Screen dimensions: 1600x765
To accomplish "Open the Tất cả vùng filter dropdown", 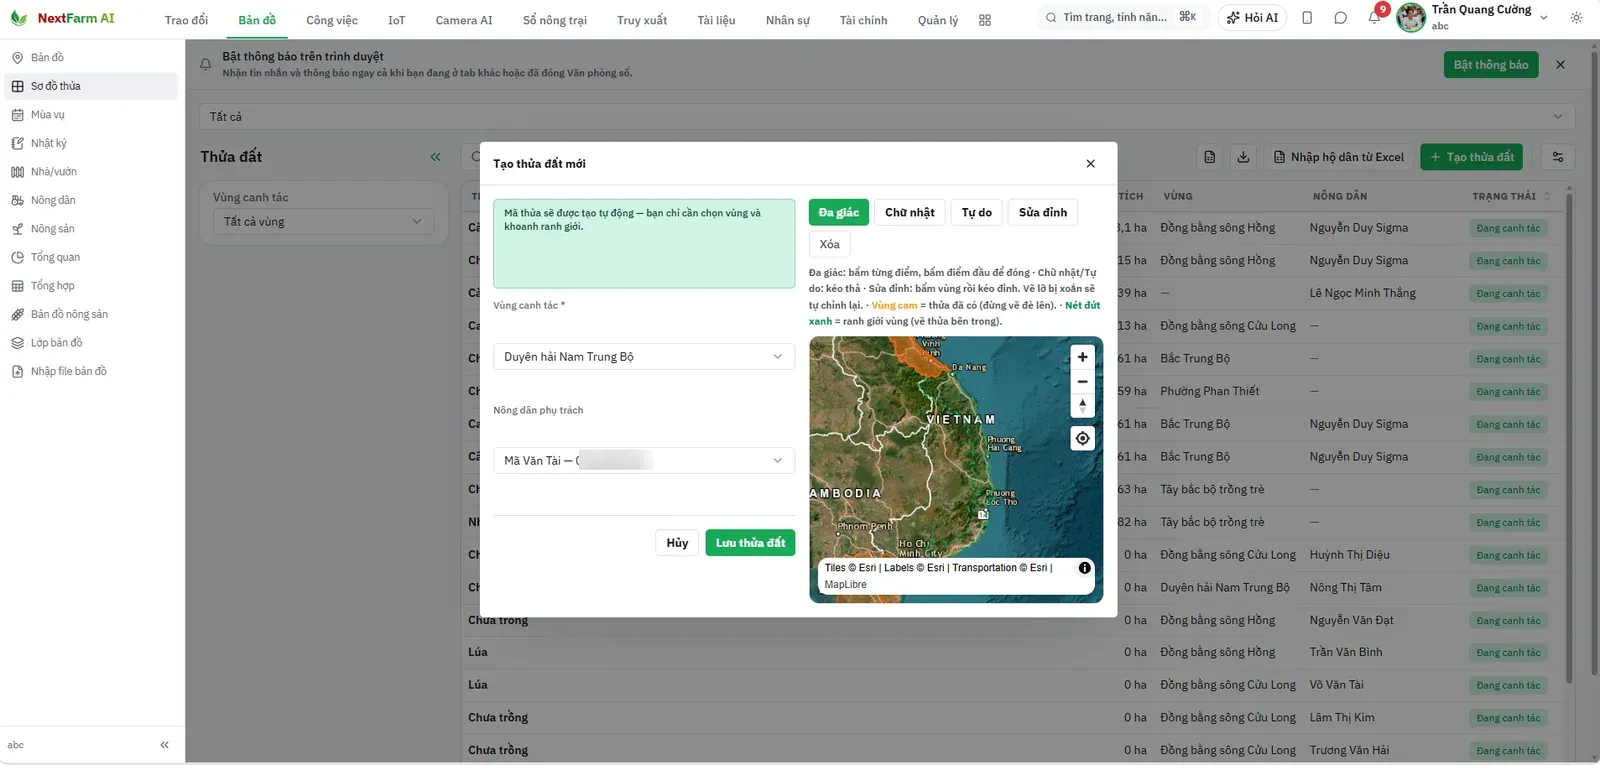I will tap(323, 222).
